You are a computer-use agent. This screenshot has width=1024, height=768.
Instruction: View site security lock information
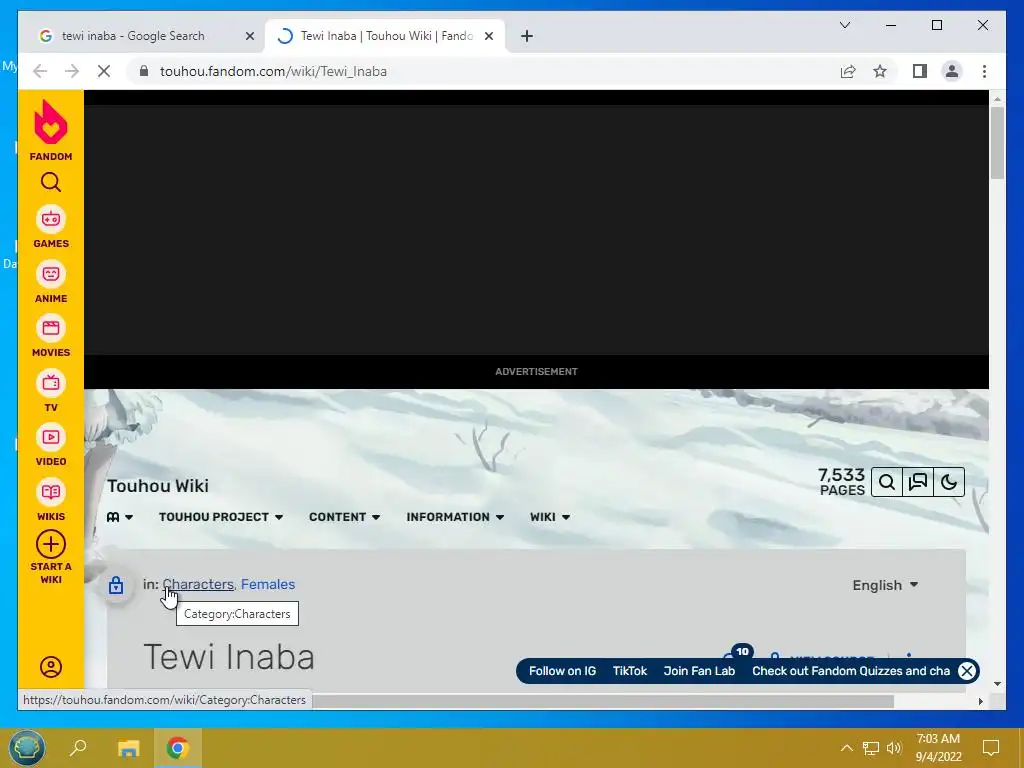(144, 71)
